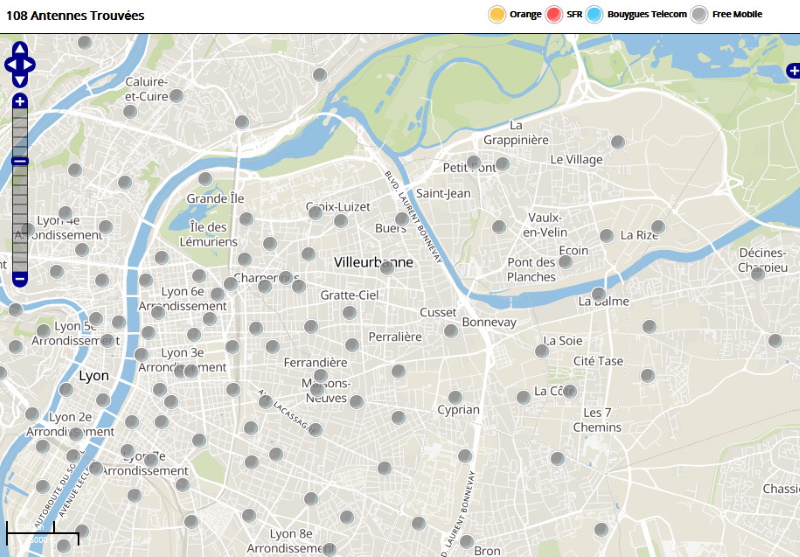Select the antenna marker beside La Soie

[542, 350]
